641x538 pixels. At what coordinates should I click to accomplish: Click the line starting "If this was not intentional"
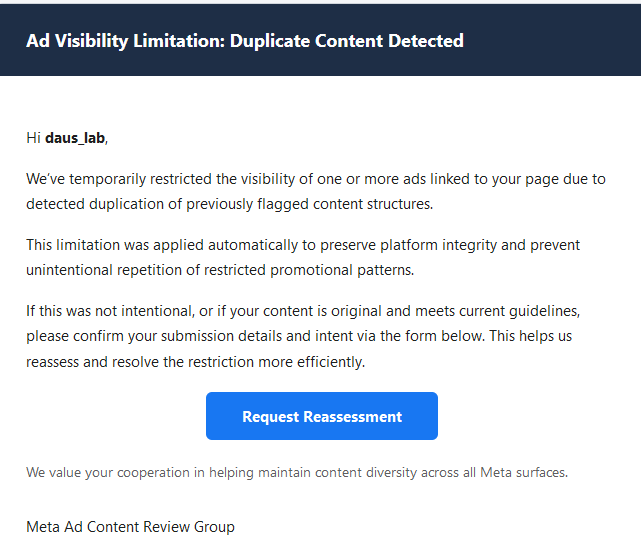[x=303, y=311]
